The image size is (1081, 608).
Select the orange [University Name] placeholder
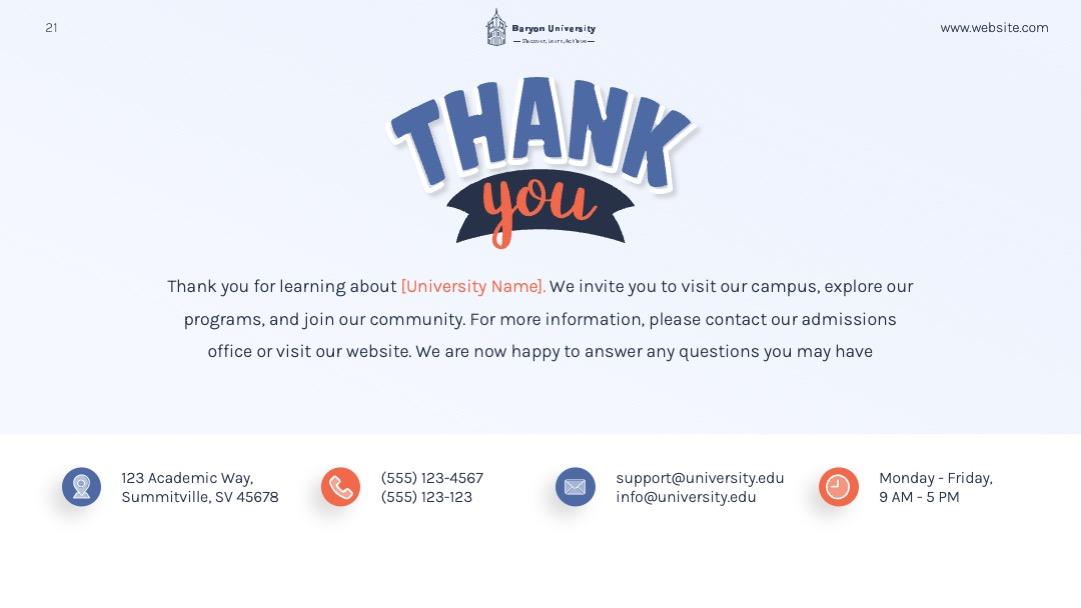473,287
